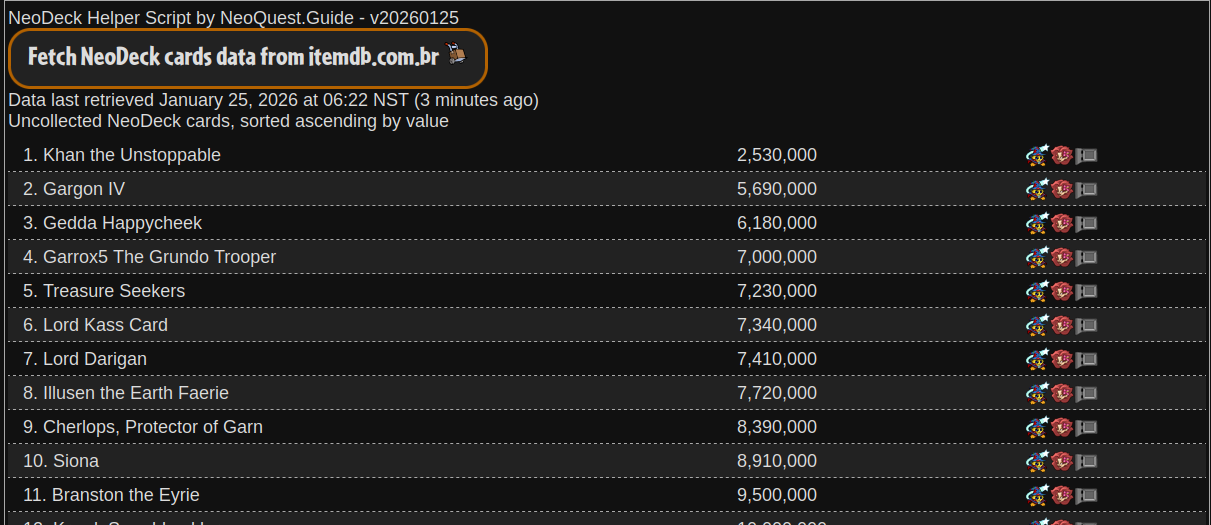This screenshot has height=525, width=1211.
Task: Click the Treasure Seekers card name
Action: (113, 291)
